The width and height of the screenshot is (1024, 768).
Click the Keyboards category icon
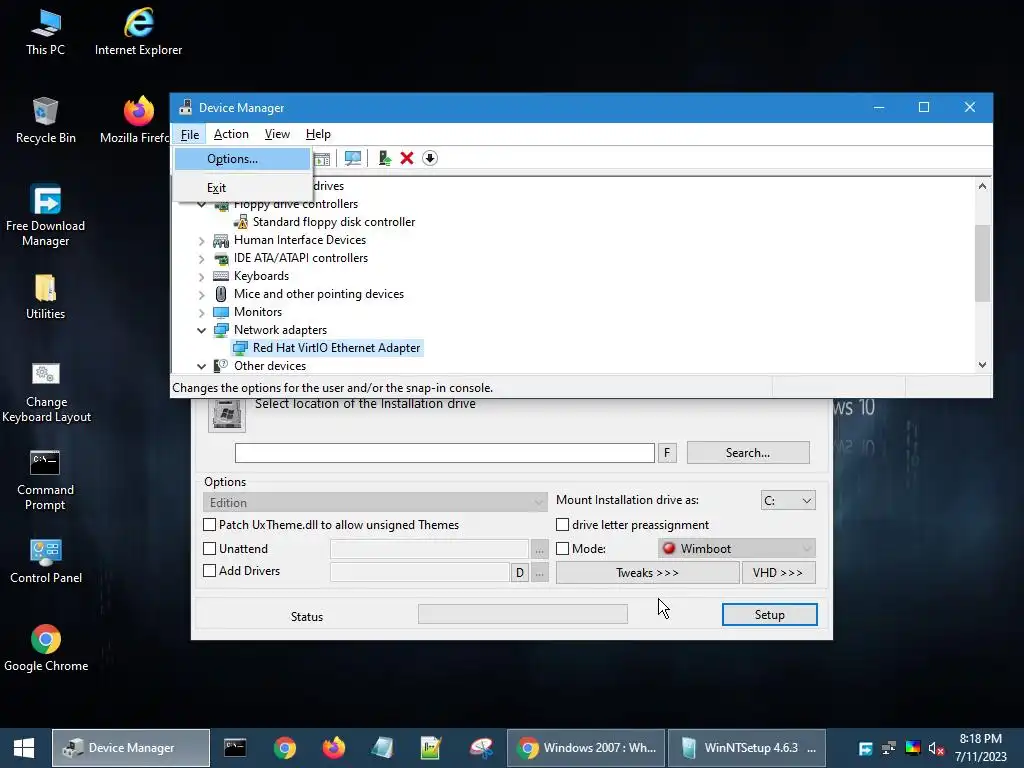221,276
